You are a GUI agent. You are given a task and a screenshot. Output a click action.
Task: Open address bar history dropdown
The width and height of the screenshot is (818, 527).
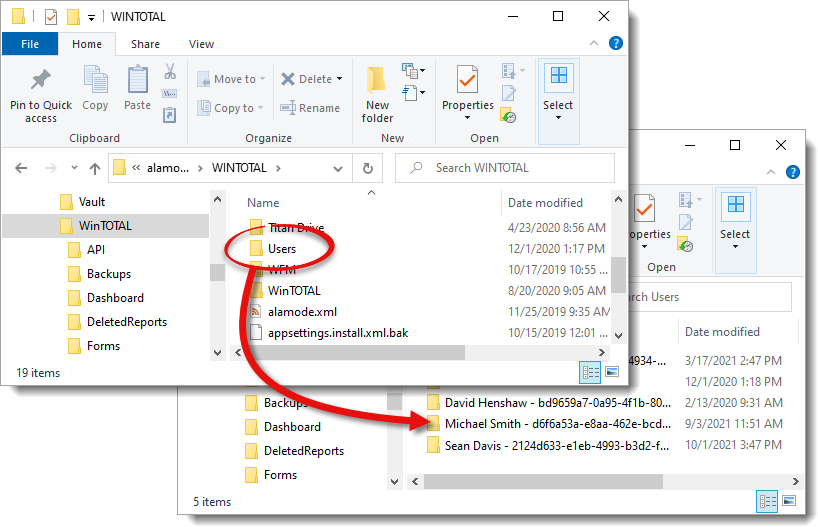338,168
